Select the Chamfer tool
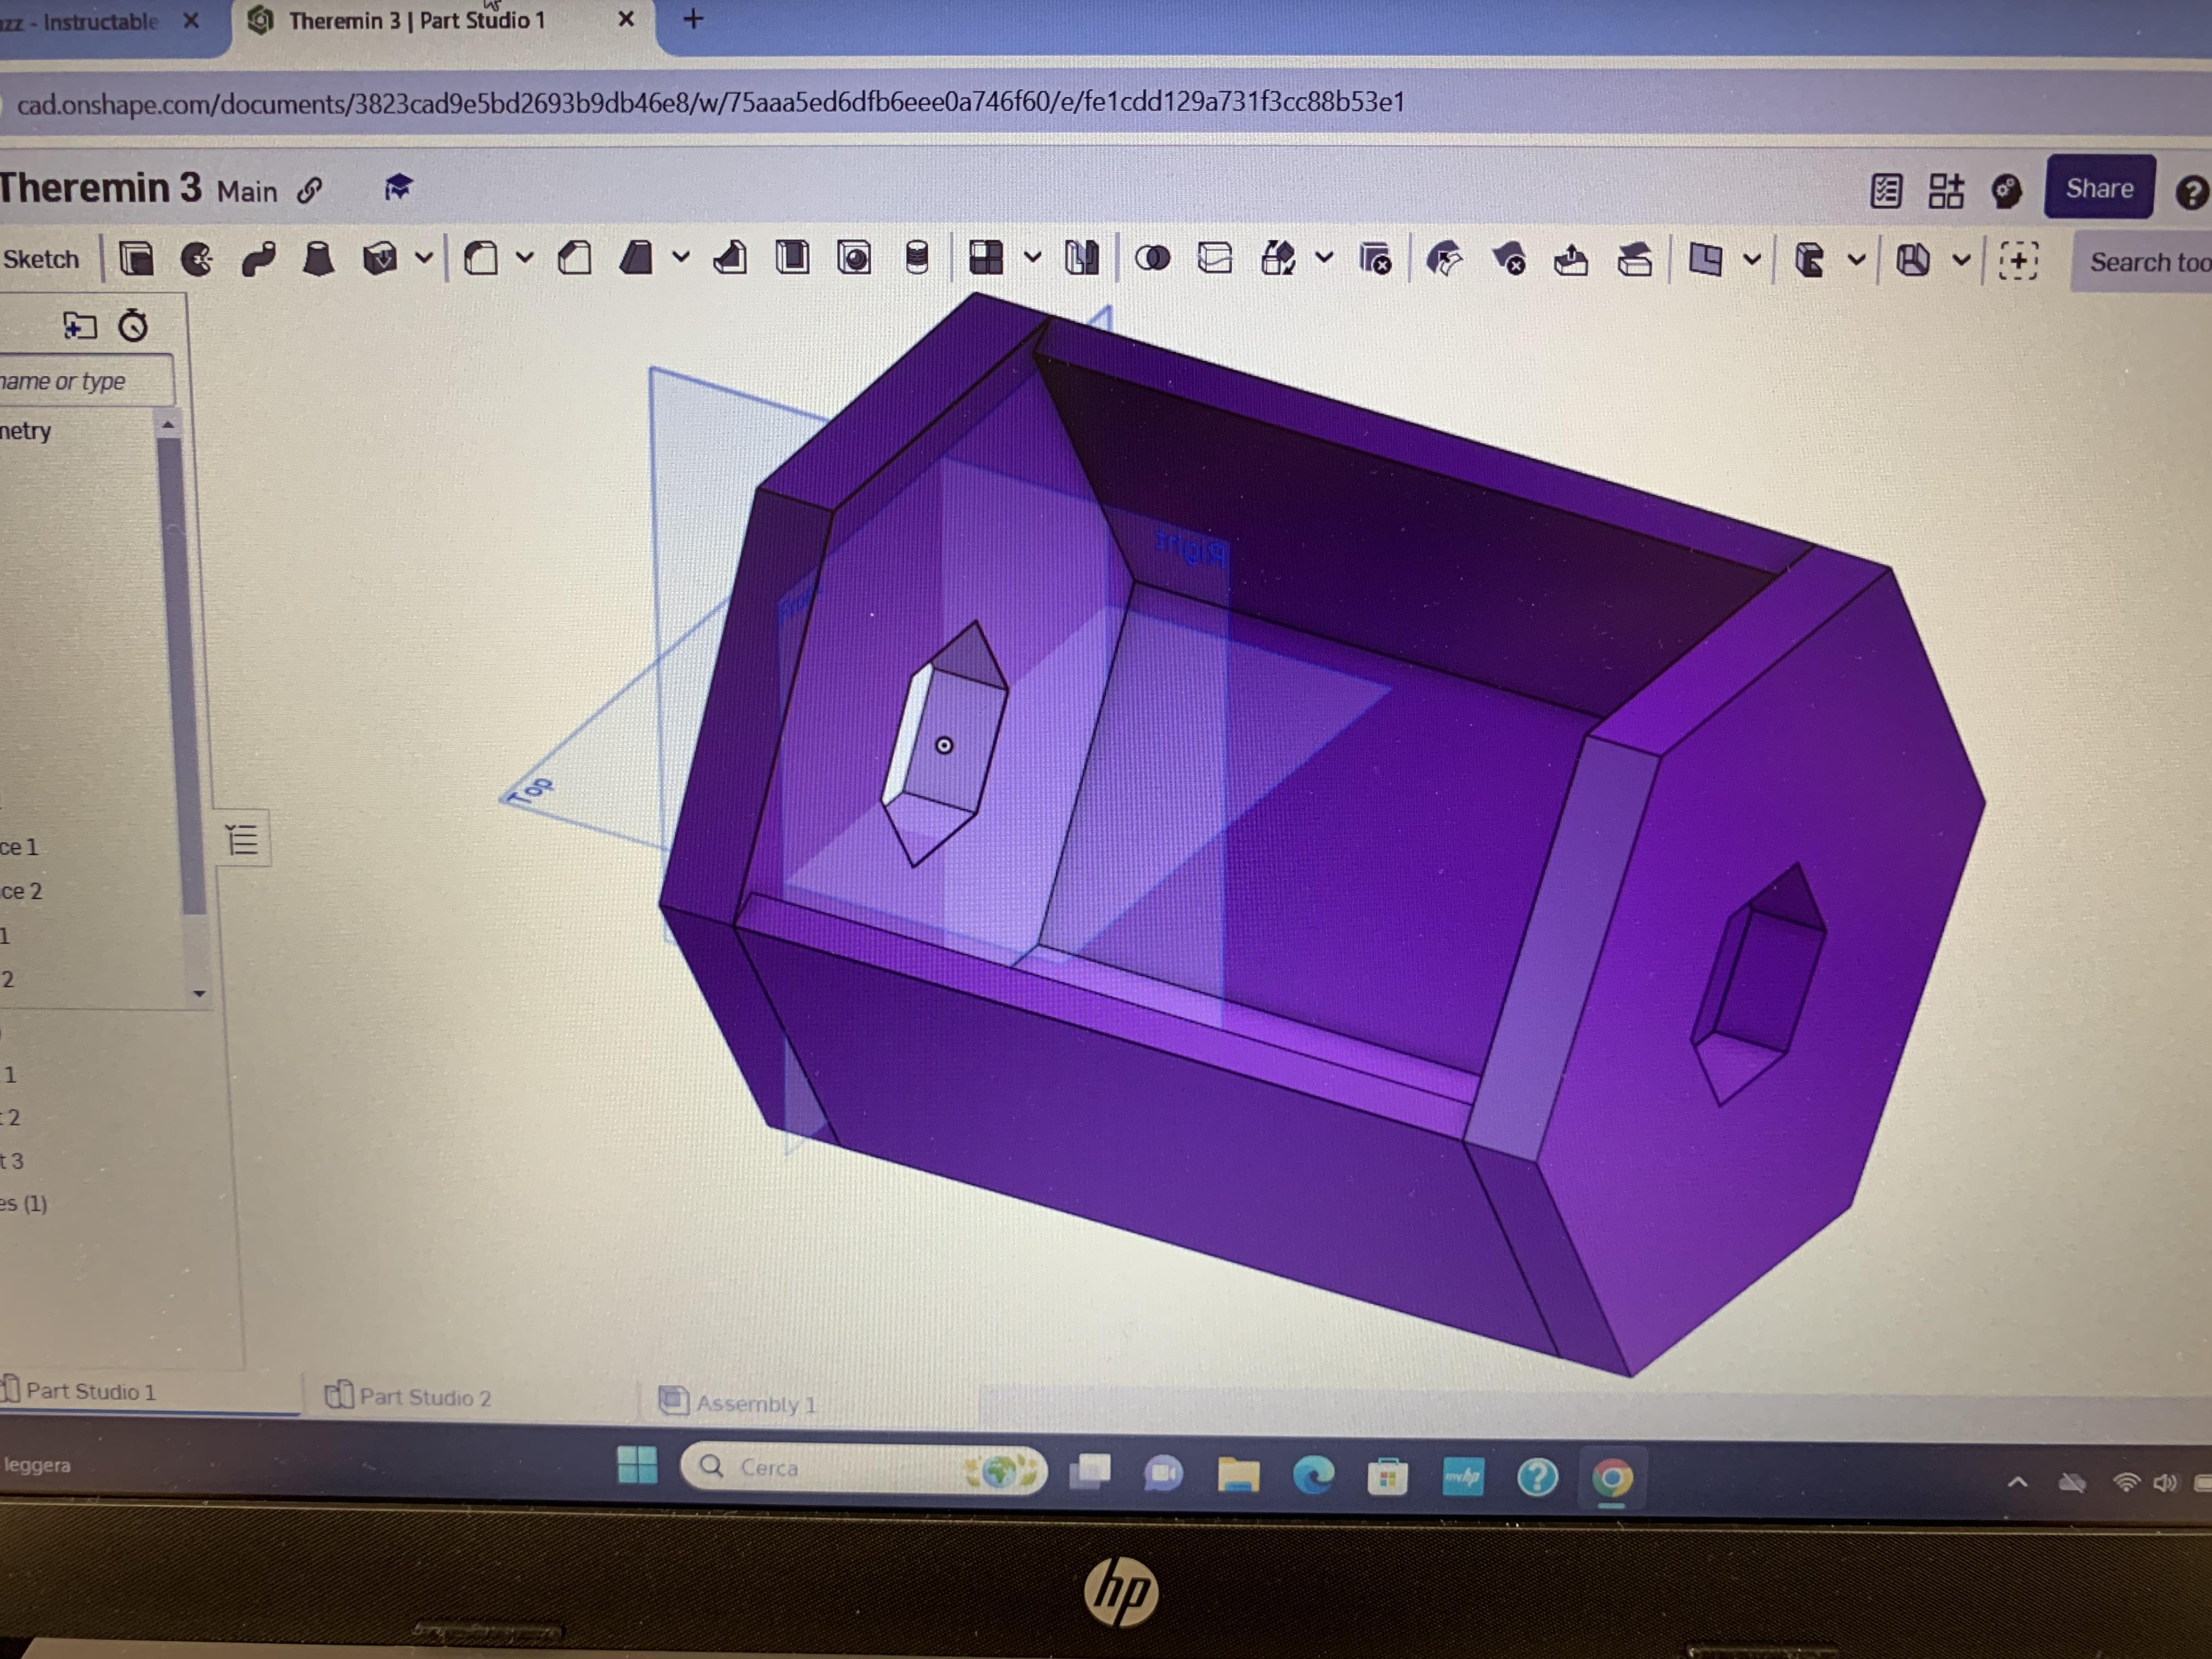The height and width of the screenshot is (1659, 2212). pos(574,259)
